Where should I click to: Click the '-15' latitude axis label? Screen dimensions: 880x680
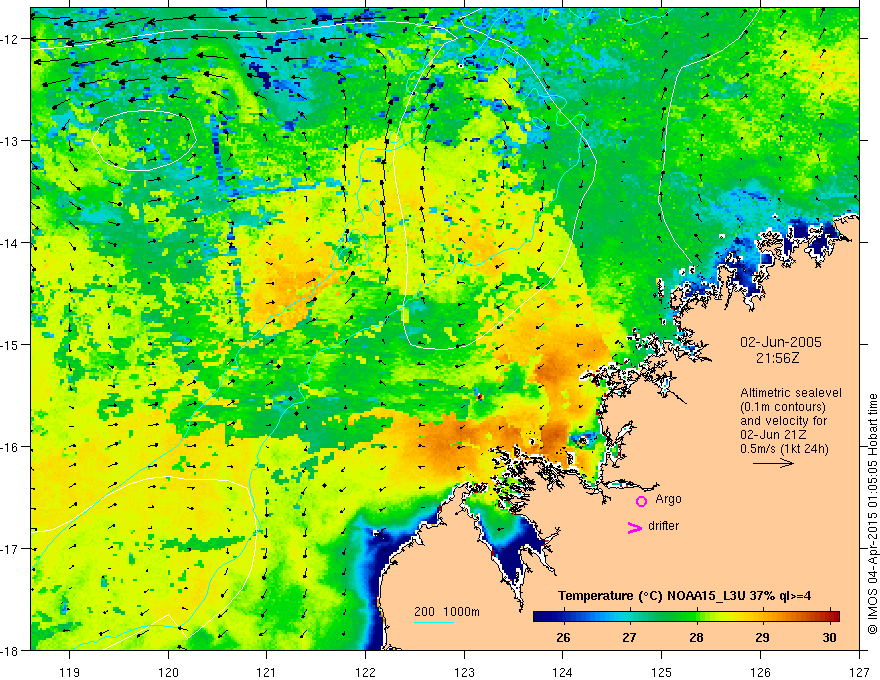click(x=11, y=344)
